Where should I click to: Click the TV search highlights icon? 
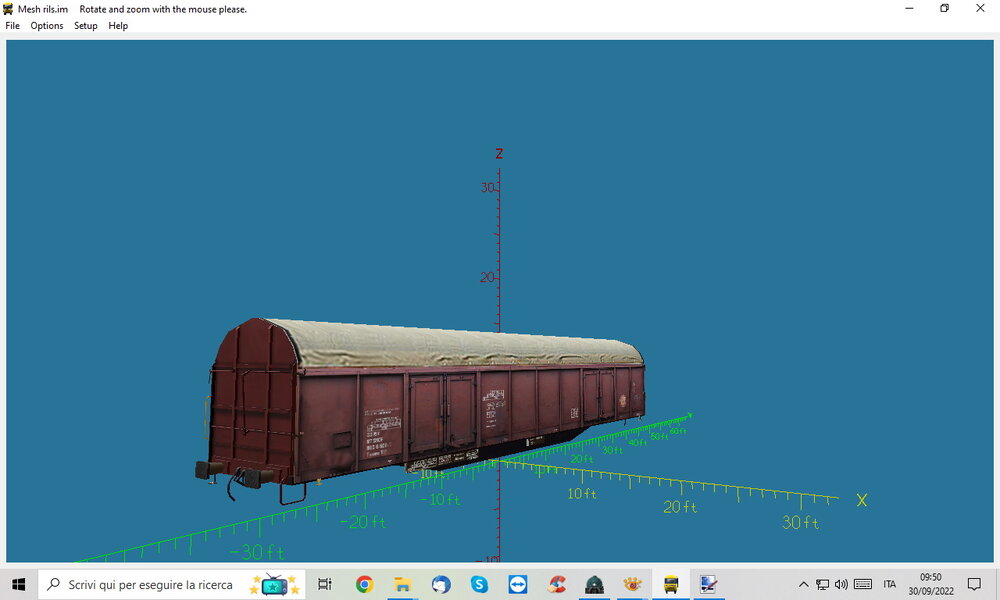click(274, 584)
